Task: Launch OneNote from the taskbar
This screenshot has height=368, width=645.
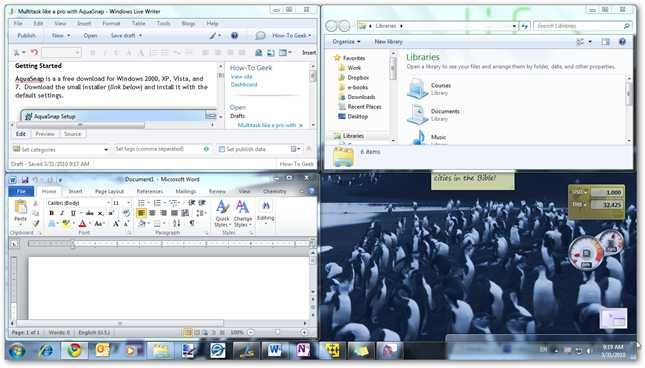Action: [x=303, y=350]
